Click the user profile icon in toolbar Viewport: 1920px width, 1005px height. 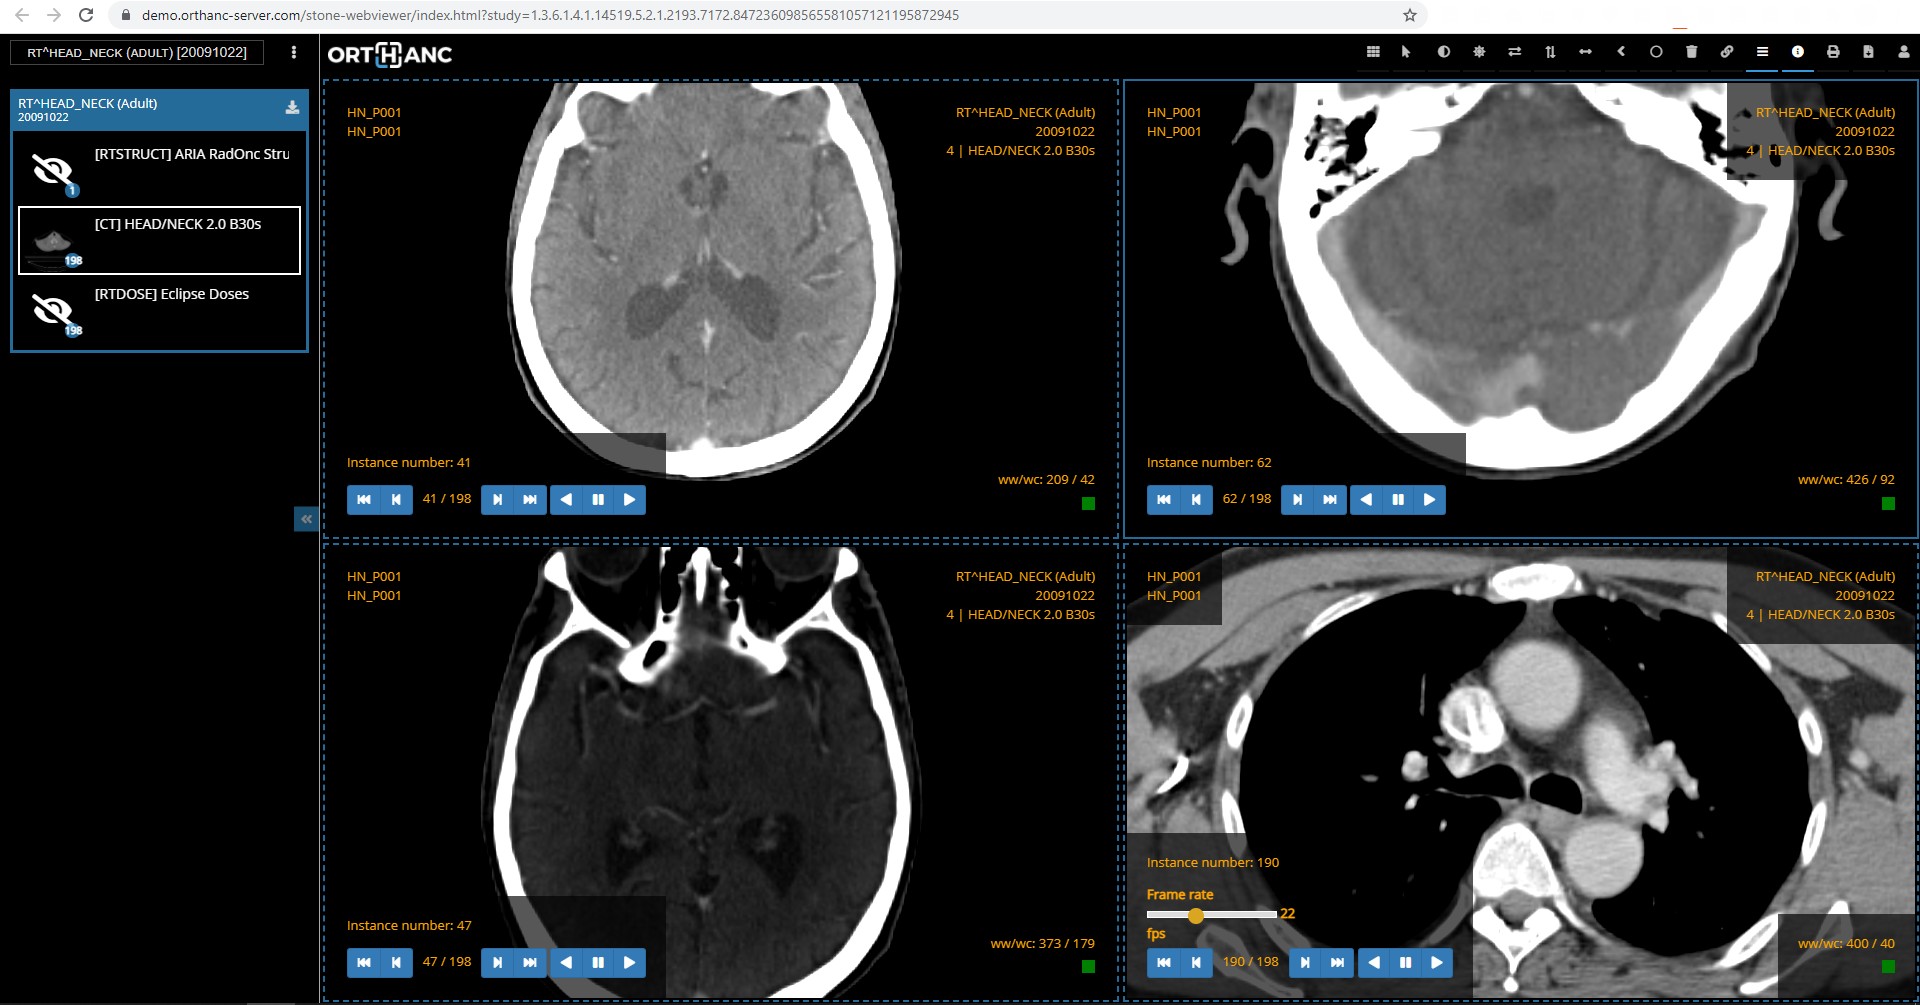coord(1903,52)
